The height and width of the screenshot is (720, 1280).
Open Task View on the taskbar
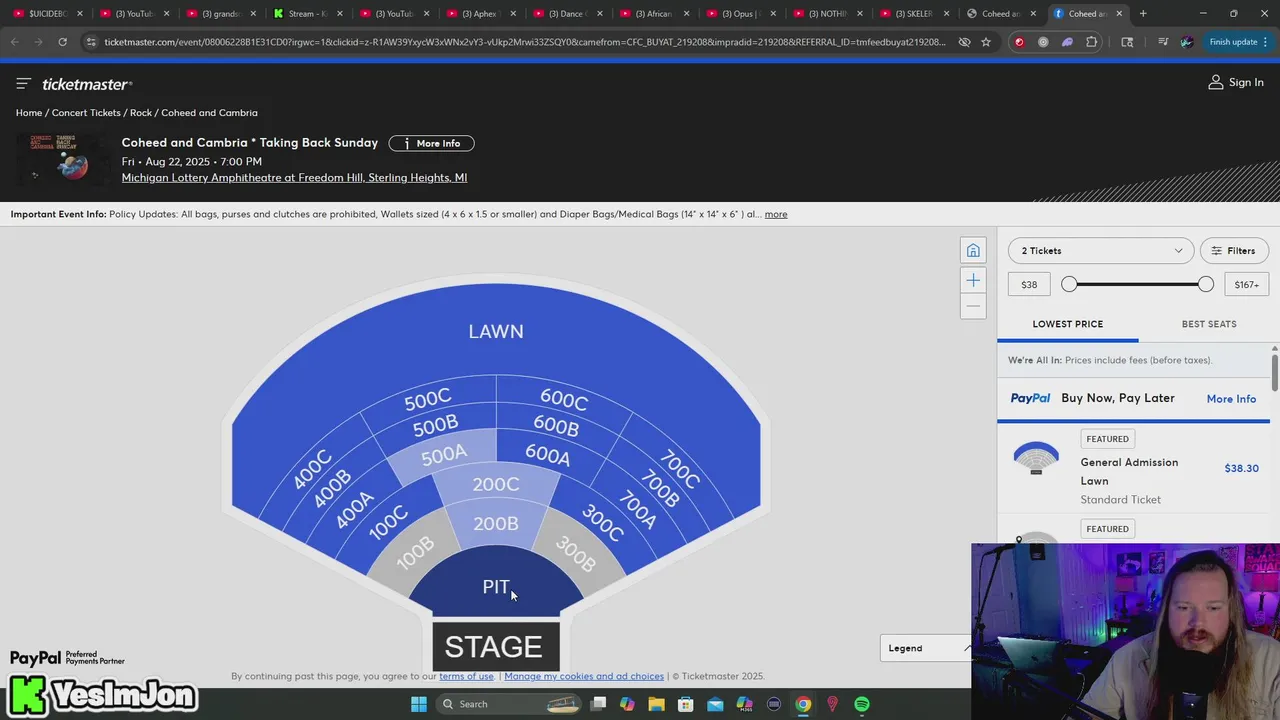(x=598, y=704)
